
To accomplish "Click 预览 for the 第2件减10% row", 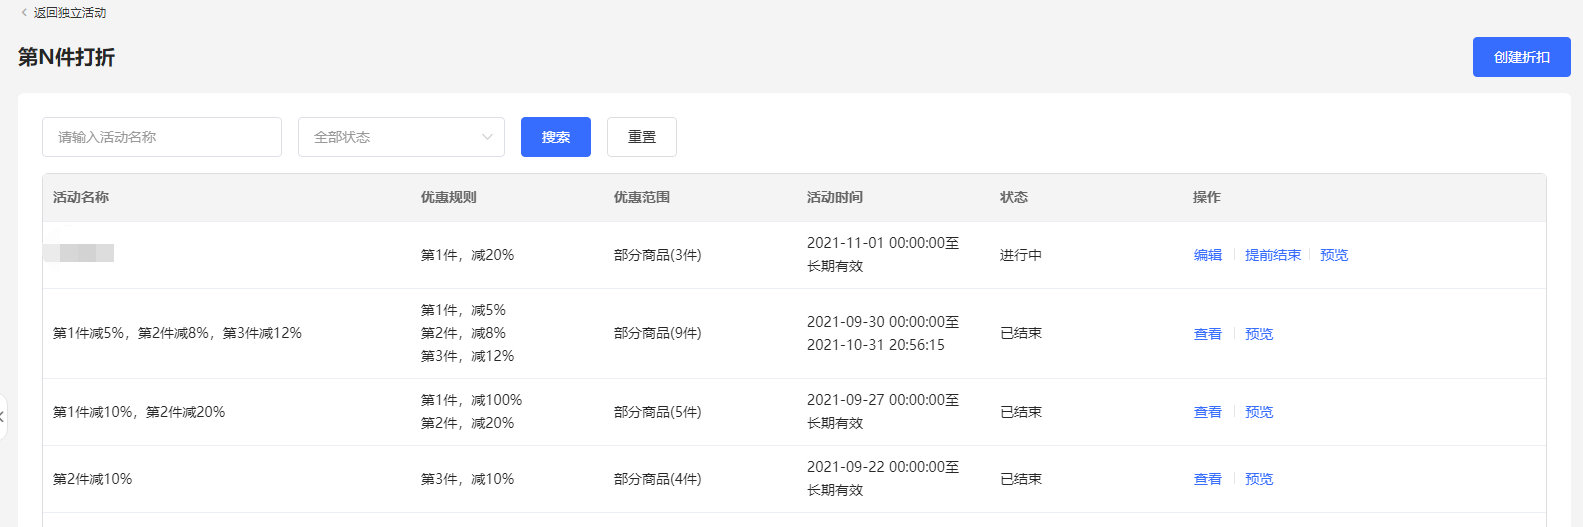I will pos(1259,479).
